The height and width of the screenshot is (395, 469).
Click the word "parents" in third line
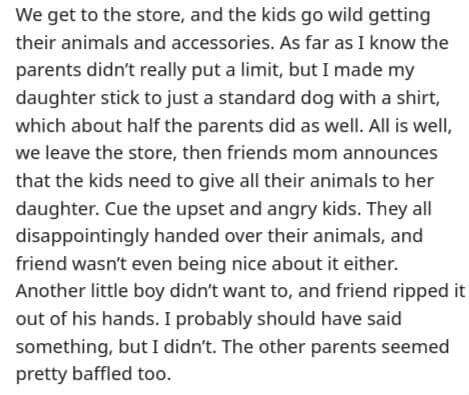(x=49, y=71)
